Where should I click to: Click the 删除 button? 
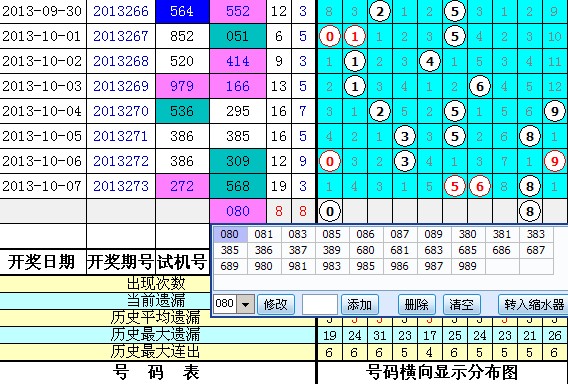click(416, 304)
